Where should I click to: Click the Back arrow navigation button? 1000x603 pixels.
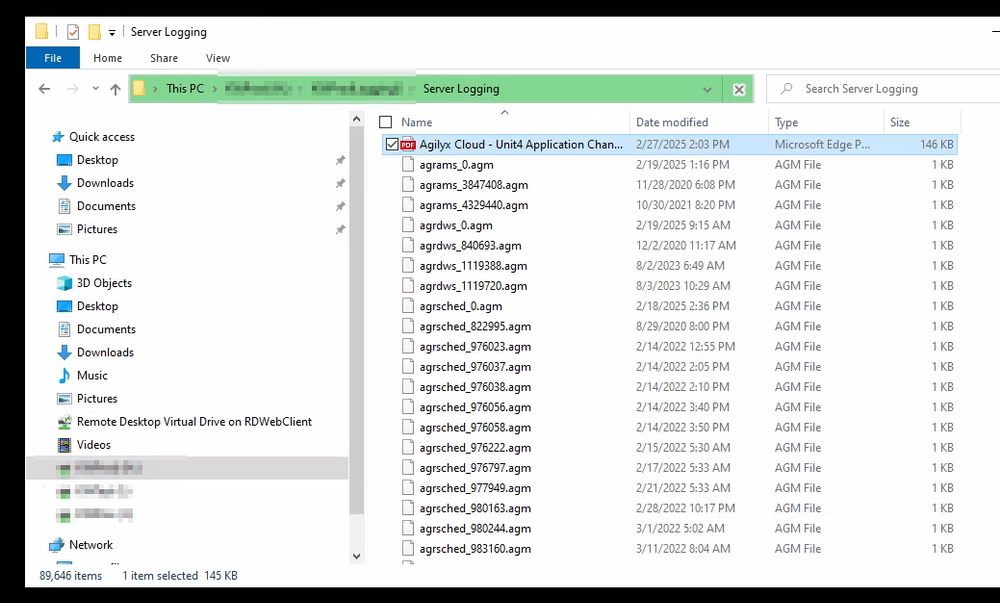44,89
